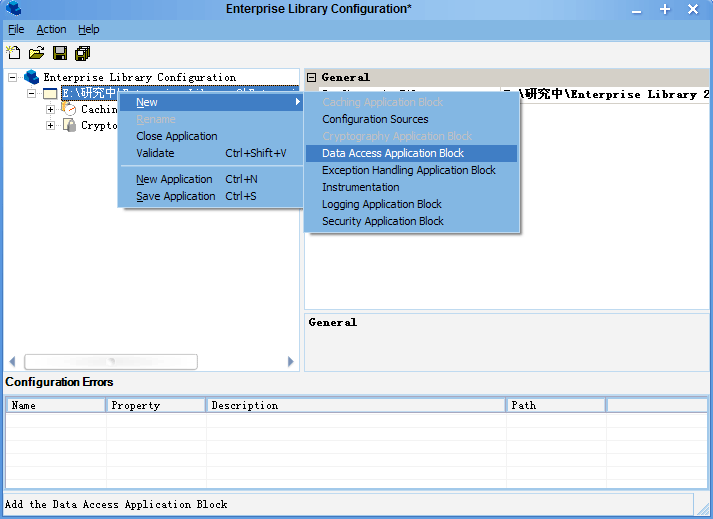Image resolution: width=713 pixels, height=519 pixels.
Task: Open the File menu
Action: [16, 30]
